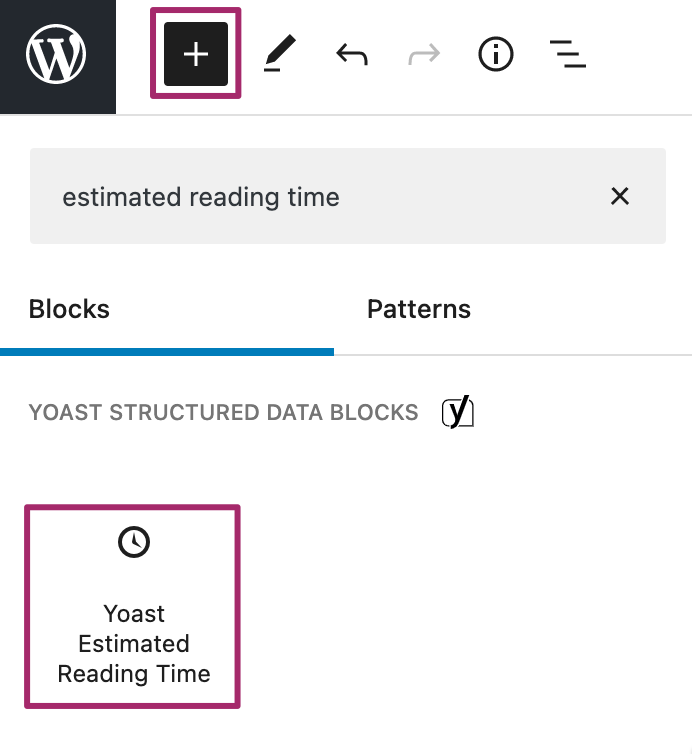Click the "Yoast Structured Data Blocks" heading
692x754 pixels.
click(223, 412)
